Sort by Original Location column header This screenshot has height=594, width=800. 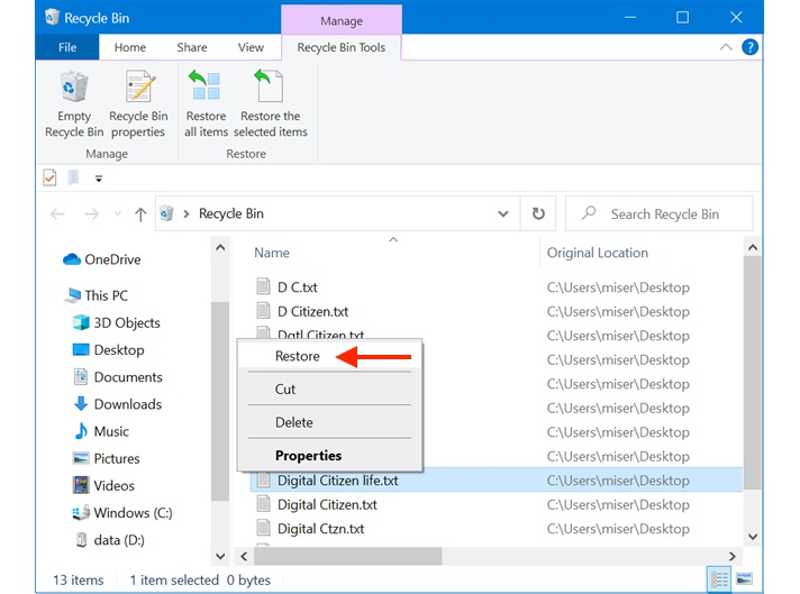click(597, 253)
